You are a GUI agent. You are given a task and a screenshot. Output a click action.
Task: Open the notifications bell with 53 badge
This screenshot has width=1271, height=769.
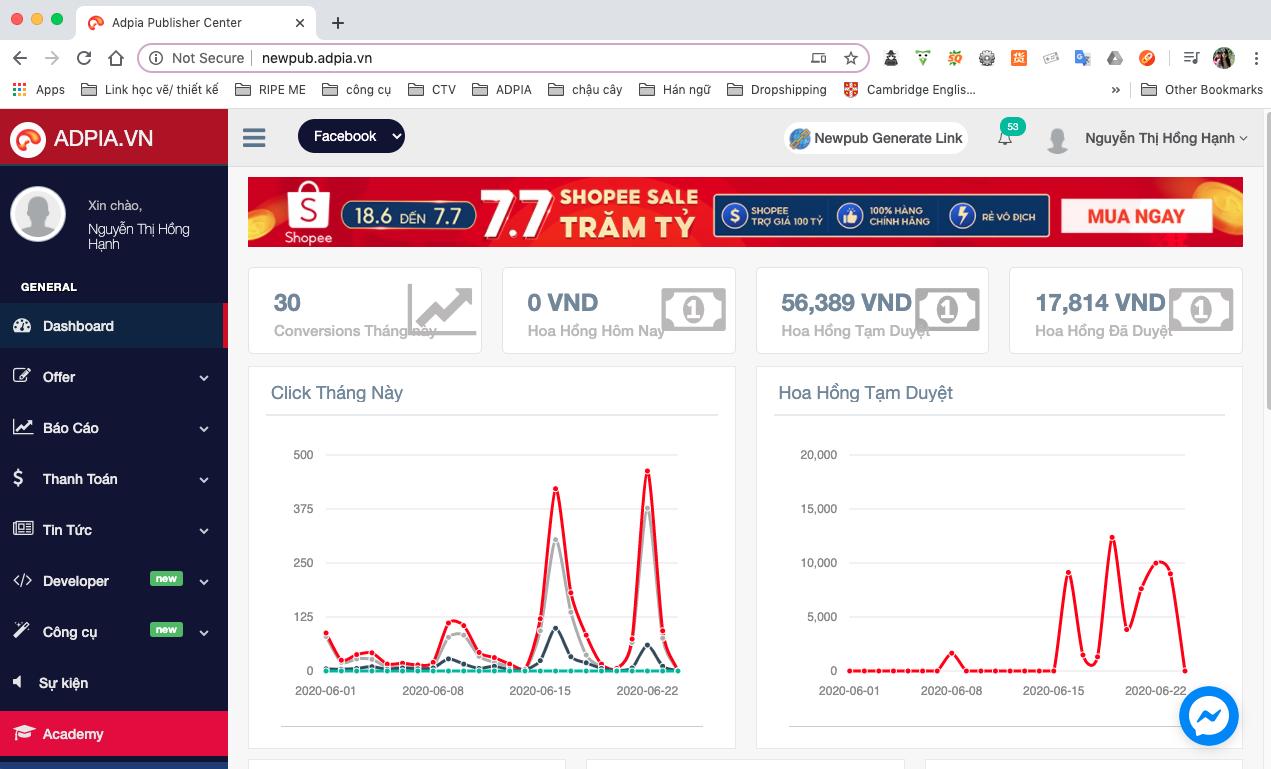(x=1006, y=136)
